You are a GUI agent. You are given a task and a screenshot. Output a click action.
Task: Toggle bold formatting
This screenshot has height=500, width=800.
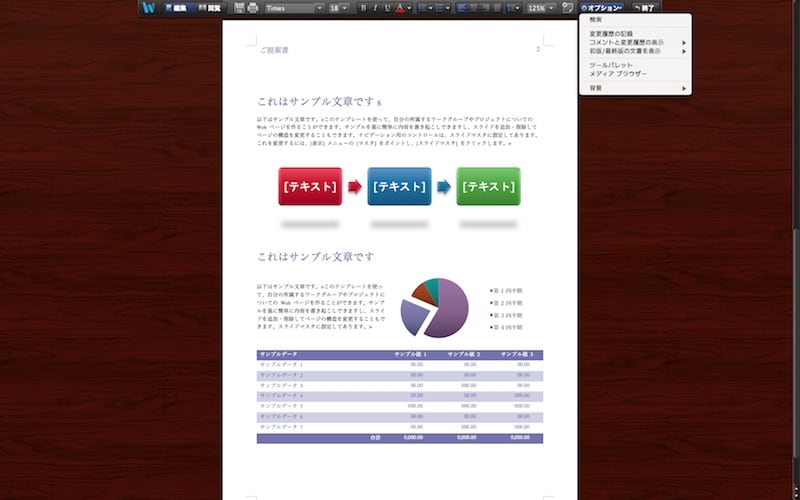click(x=363, y=8)
